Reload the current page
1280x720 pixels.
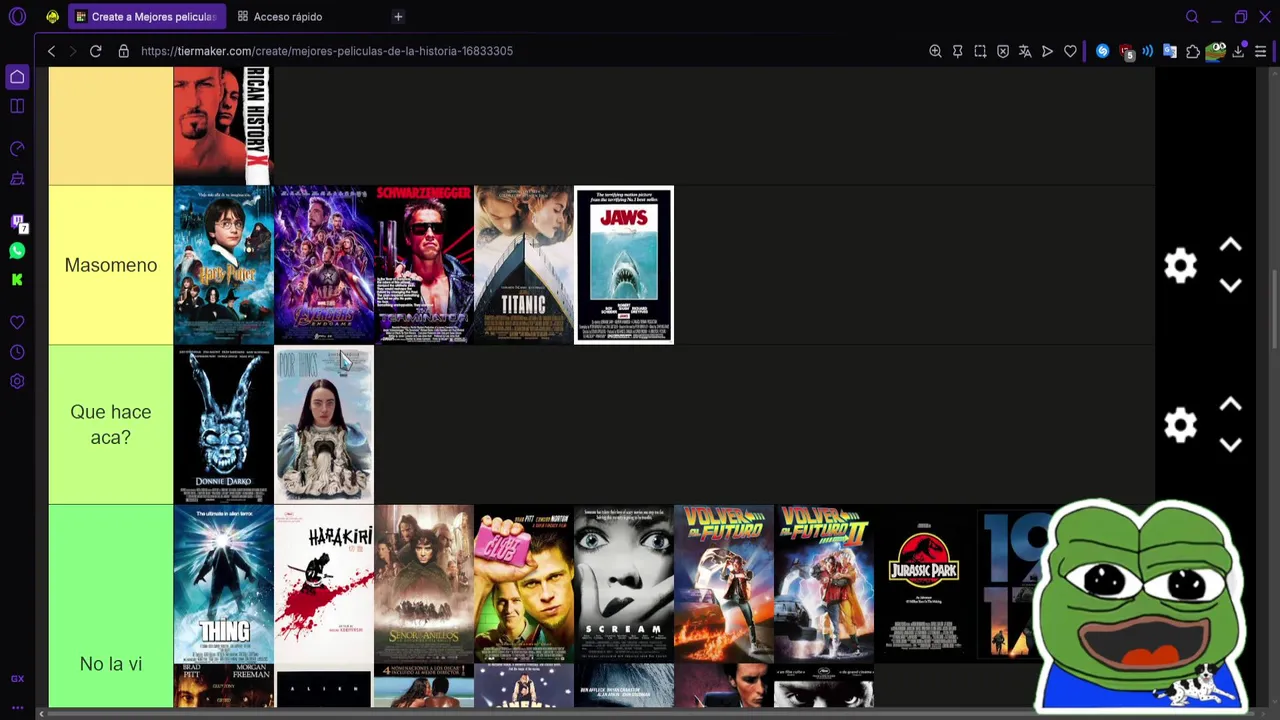click(x=95, y=51)
